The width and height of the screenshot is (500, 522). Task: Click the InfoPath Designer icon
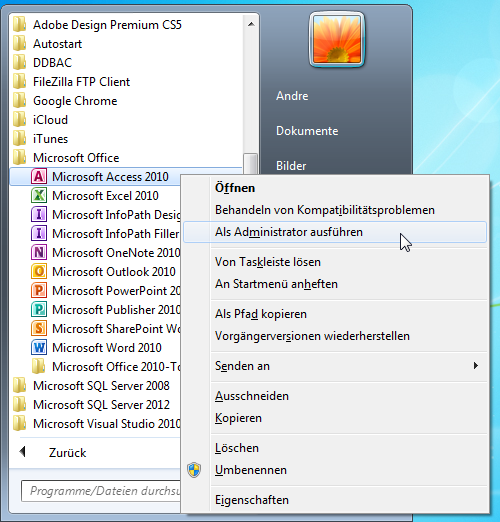click(39, 215)
